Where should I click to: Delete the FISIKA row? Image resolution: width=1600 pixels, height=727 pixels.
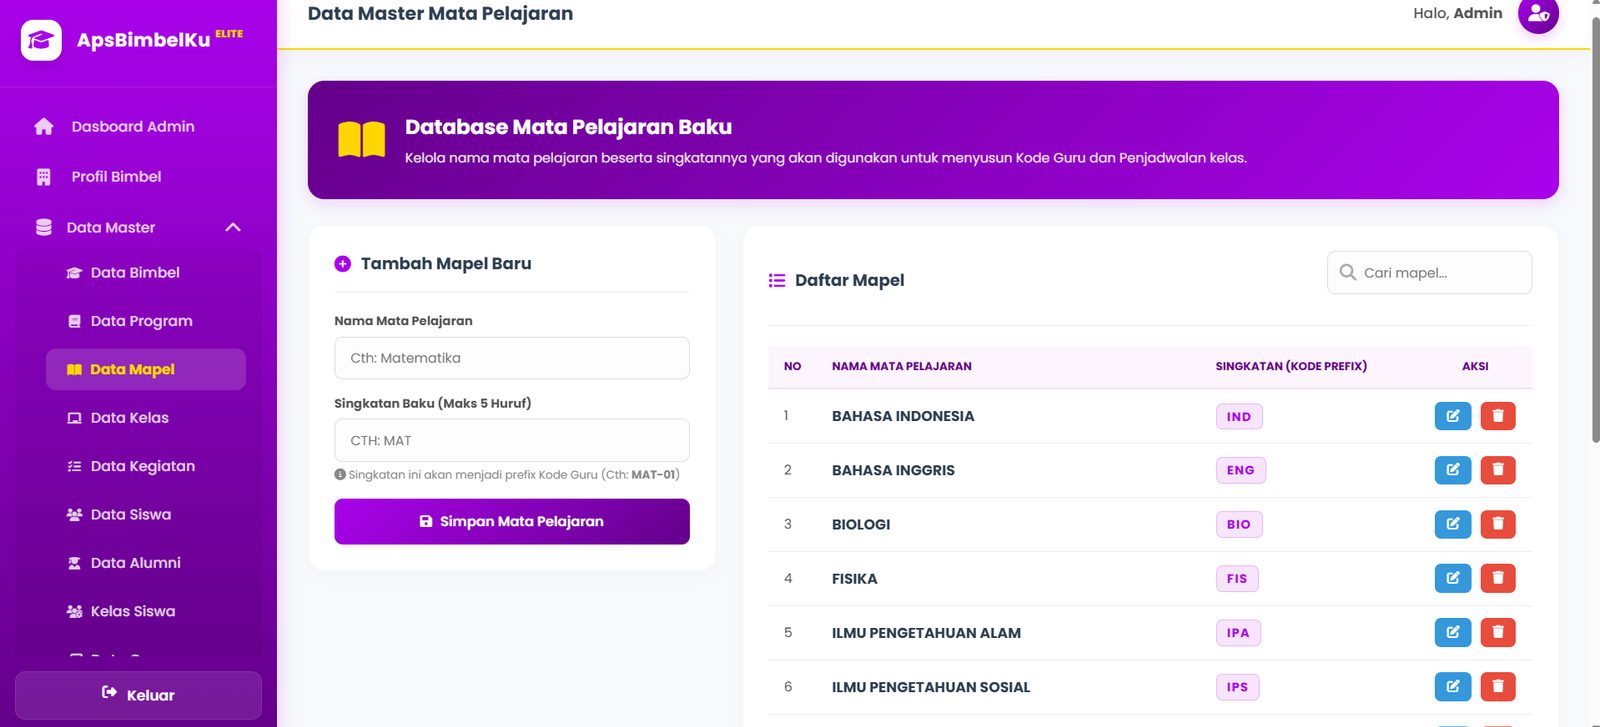[x=1498, y=578]
